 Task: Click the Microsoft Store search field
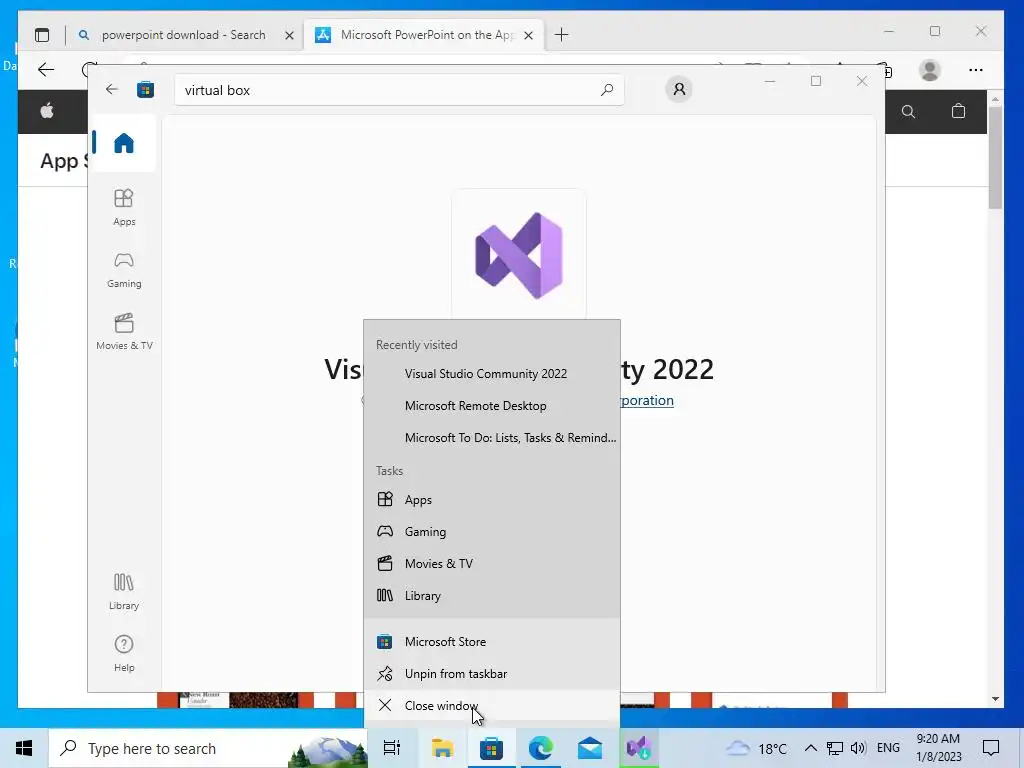coord(399,89)
